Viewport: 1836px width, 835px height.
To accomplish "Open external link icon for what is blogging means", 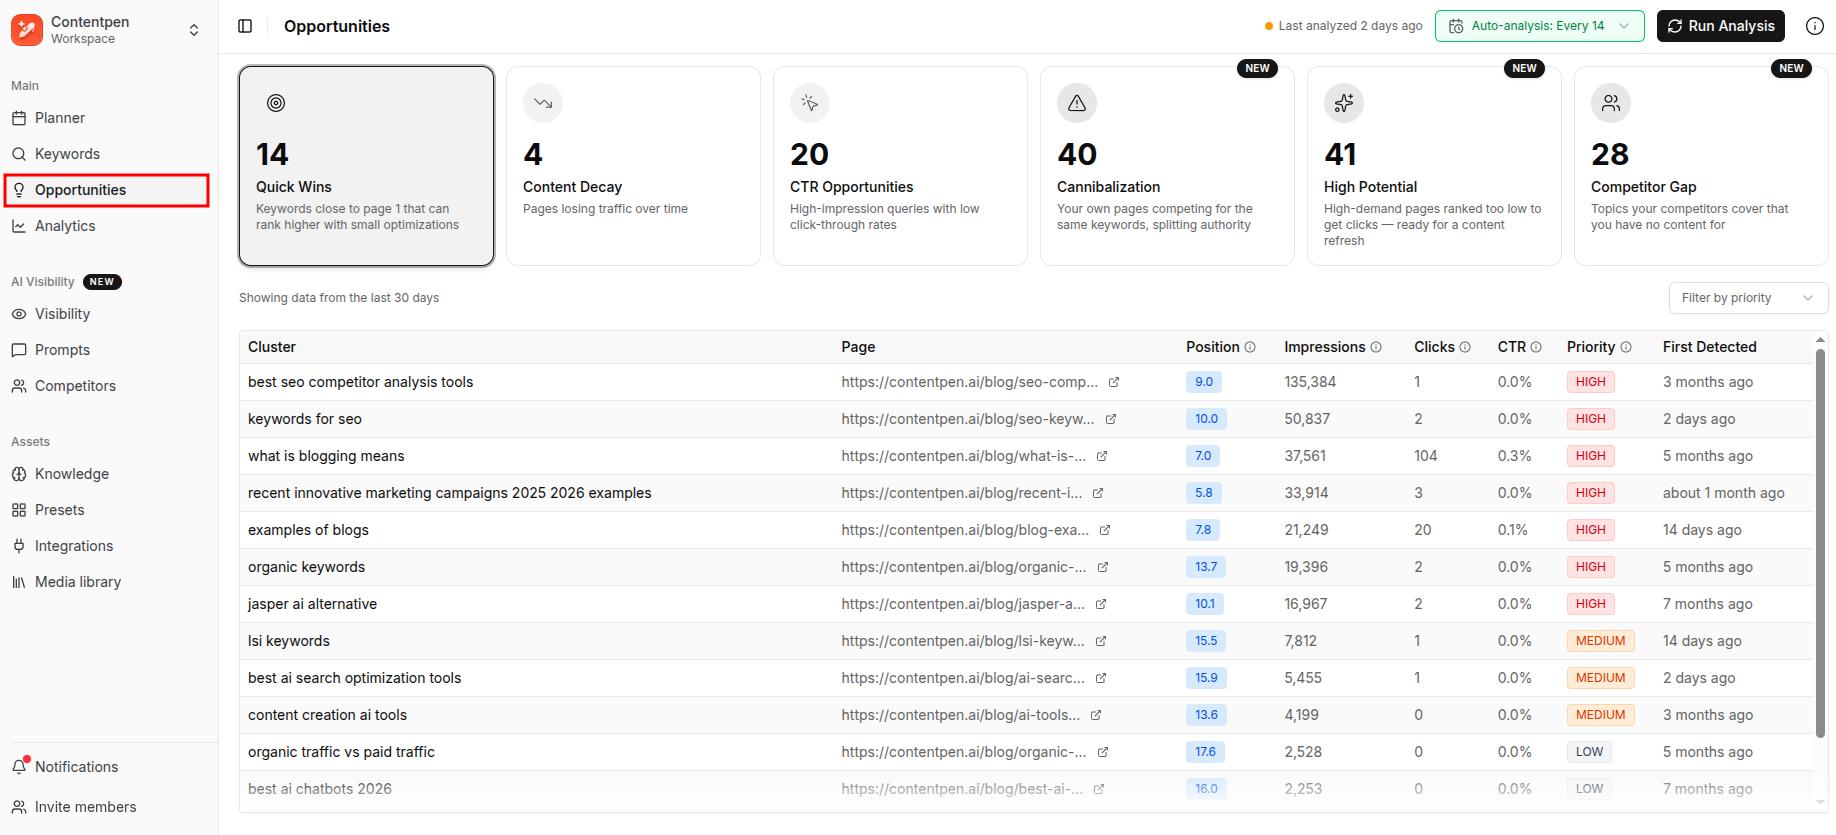I will (1102, 456).
